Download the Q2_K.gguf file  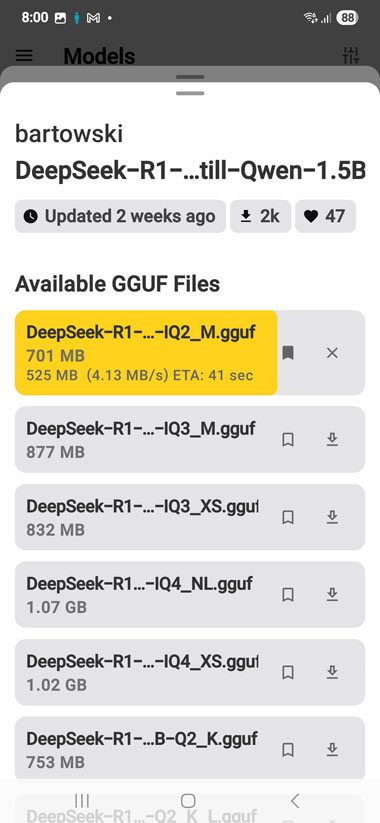332,750
